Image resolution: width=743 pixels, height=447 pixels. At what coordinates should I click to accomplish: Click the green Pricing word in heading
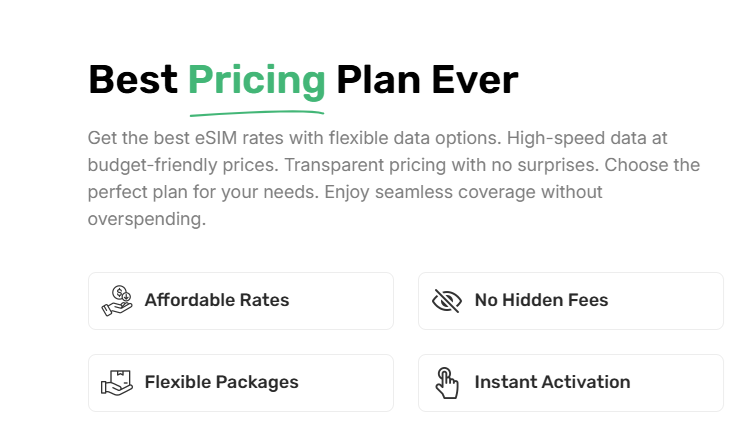point(256,81)
